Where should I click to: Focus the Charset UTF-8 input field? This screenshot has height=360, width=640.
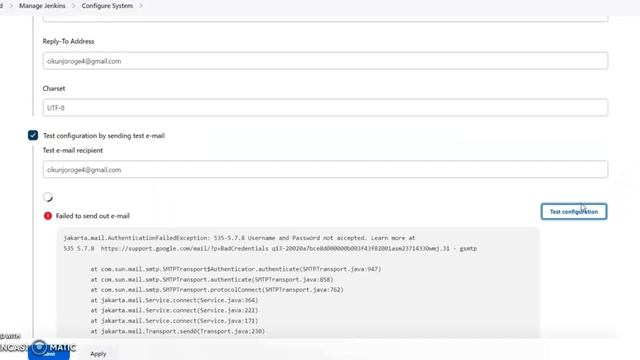325,108
